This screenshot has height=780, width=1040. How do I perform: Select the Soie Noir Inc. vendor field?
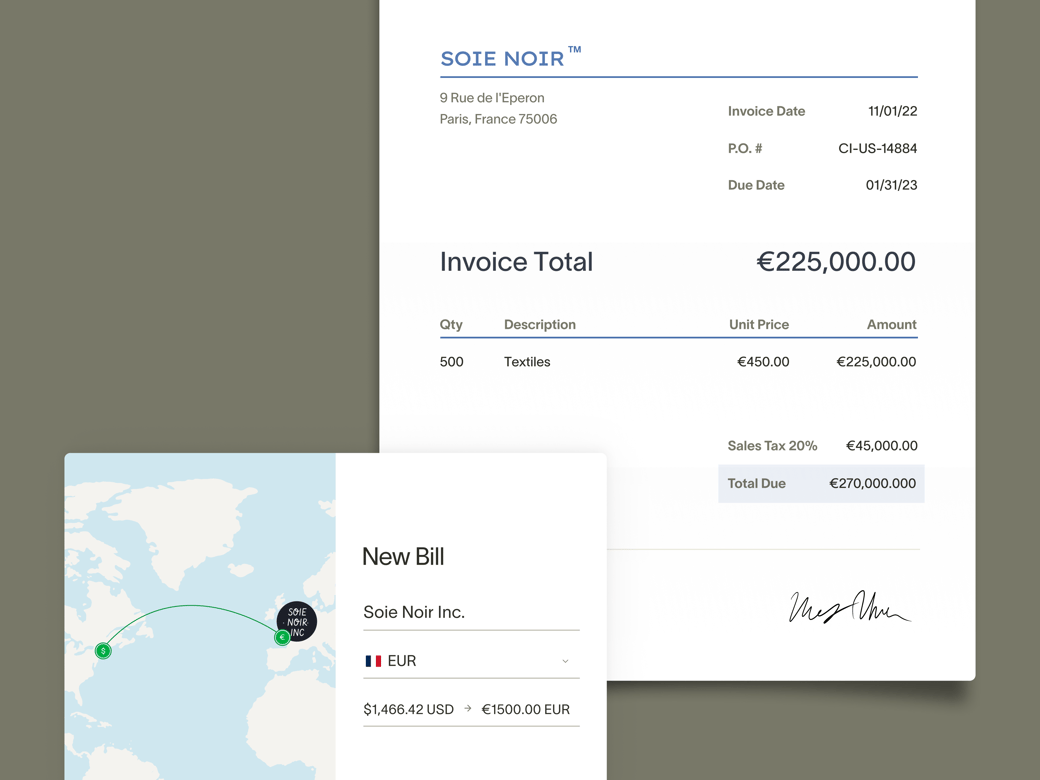click(471, 612)
